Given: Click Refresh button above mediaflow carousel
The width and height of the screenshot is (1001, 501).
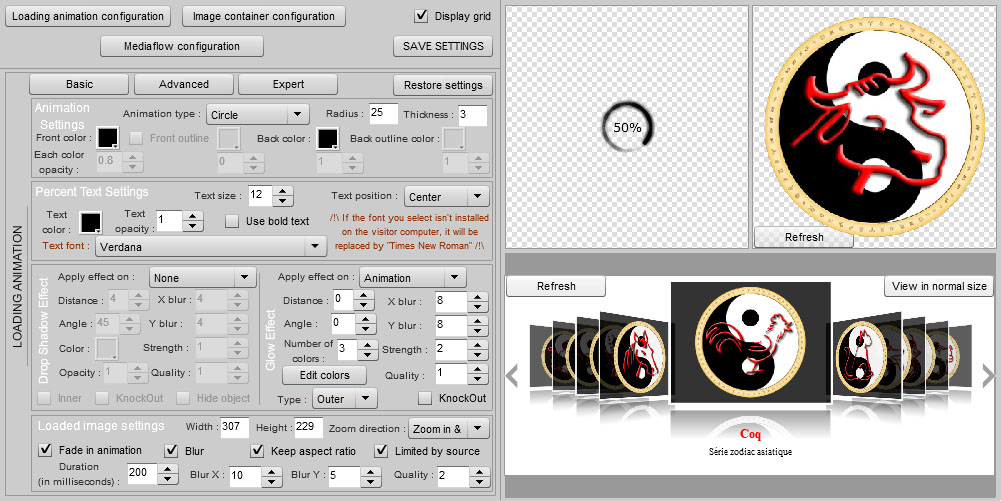Looking at the screenshot, I should (556, 287).
